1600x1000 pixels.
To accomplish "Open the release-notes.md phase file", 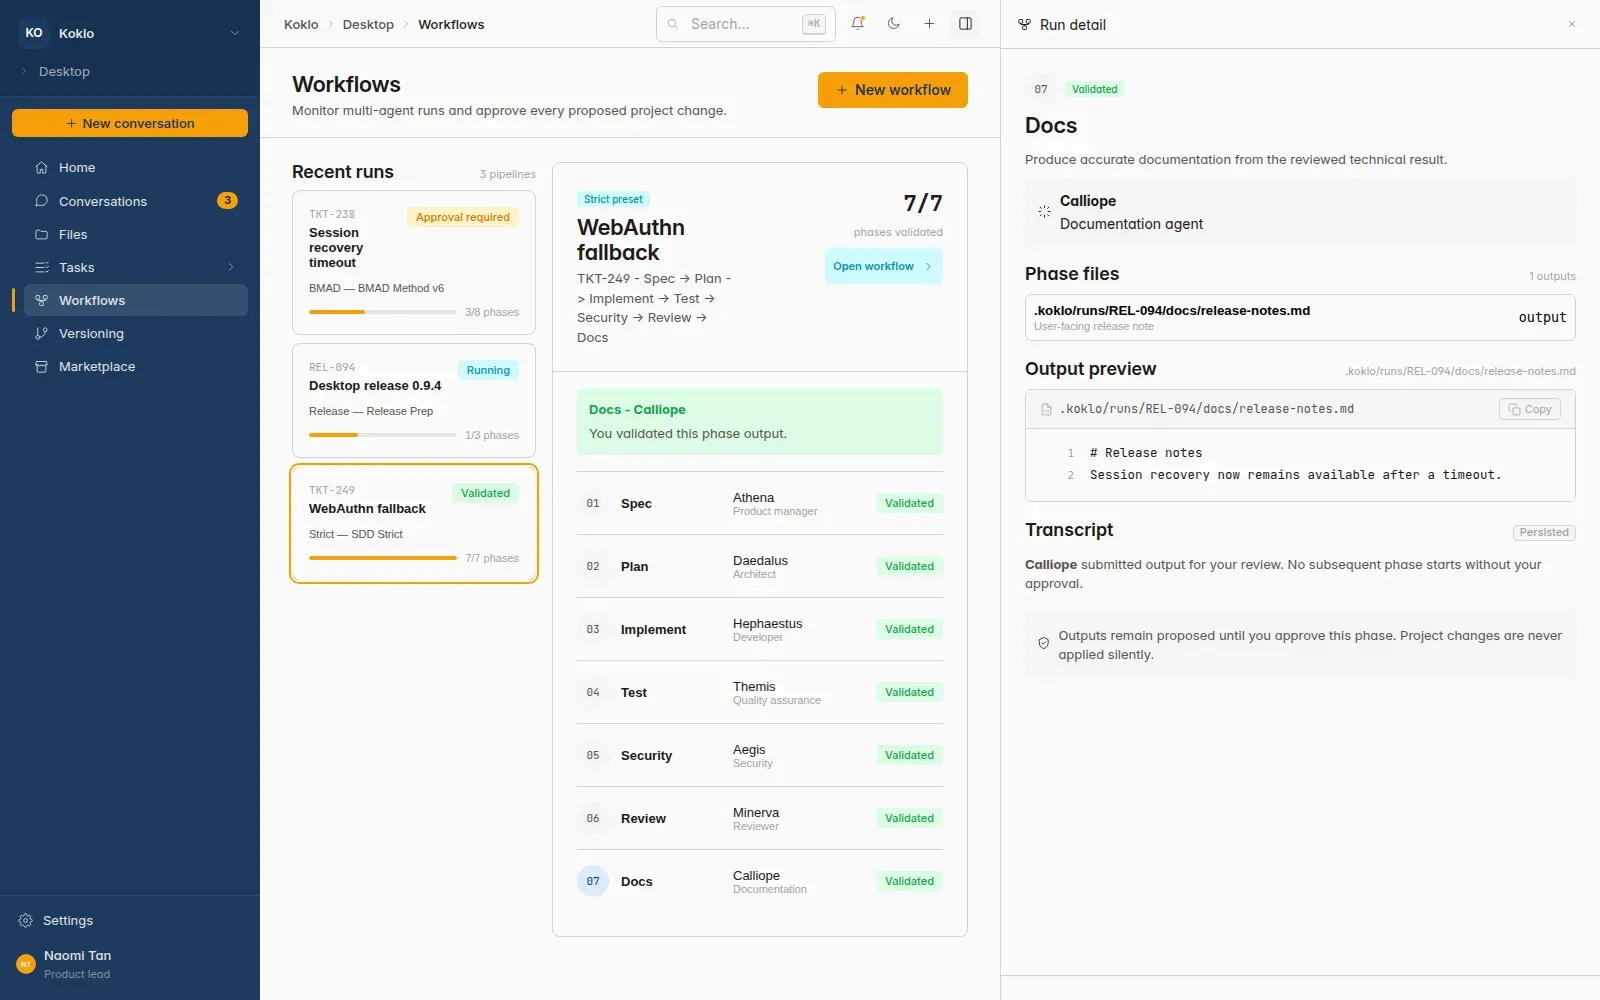I will click(x=1300, y=317).
